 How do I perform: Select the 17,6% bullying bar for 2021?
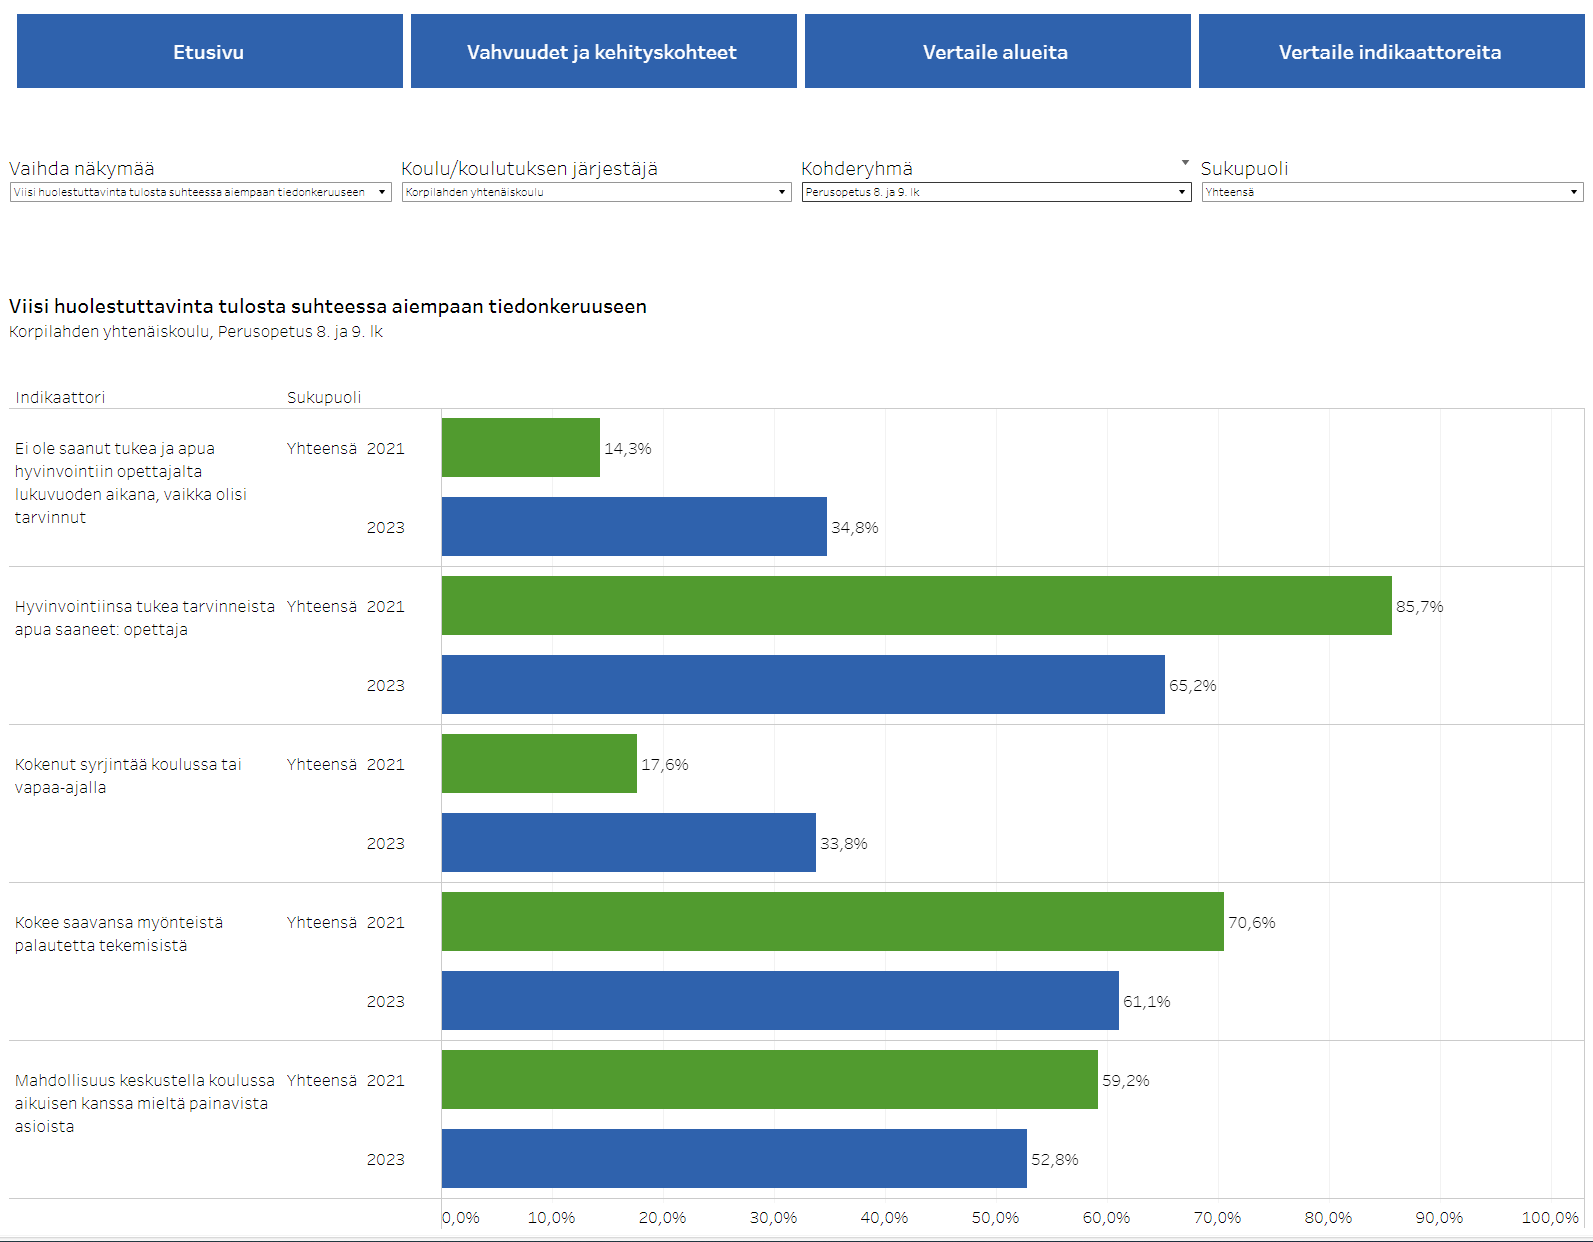point(539,764)
